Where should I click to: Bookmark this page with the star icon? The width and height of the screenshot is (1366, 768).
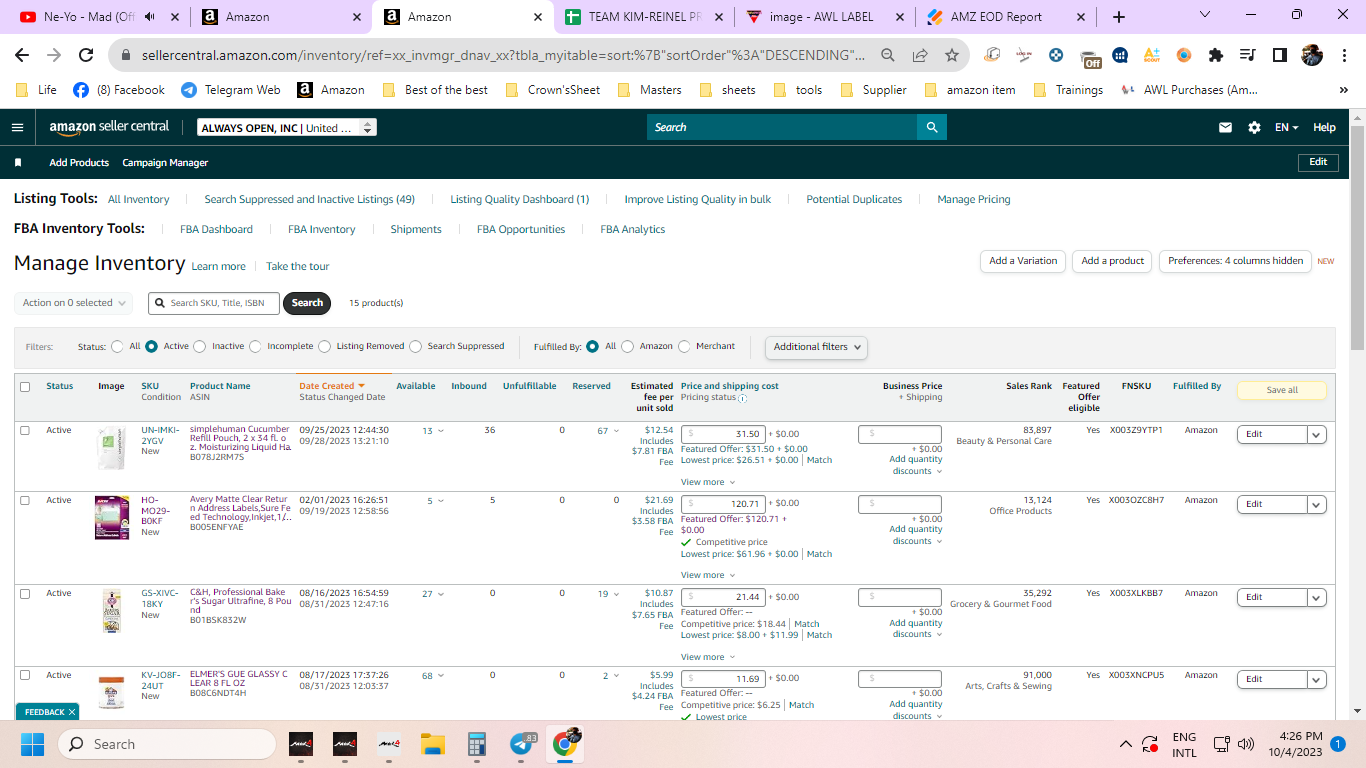(x=951, y=55)
